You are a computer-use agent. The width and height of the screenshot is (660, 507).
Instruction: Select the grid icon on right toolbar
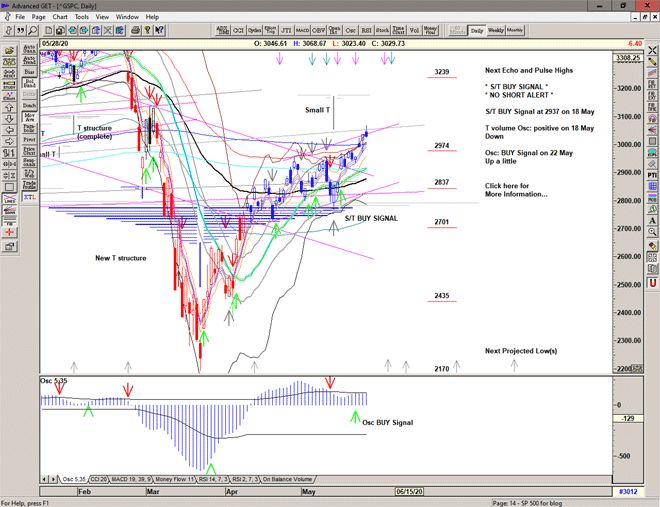tap(652, 186)
